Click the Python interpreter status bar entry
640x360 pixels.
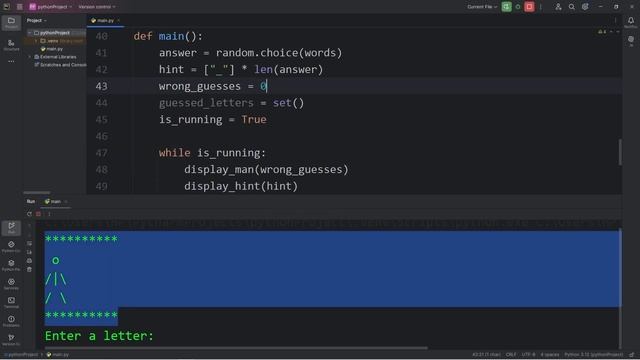pos(593,354)
